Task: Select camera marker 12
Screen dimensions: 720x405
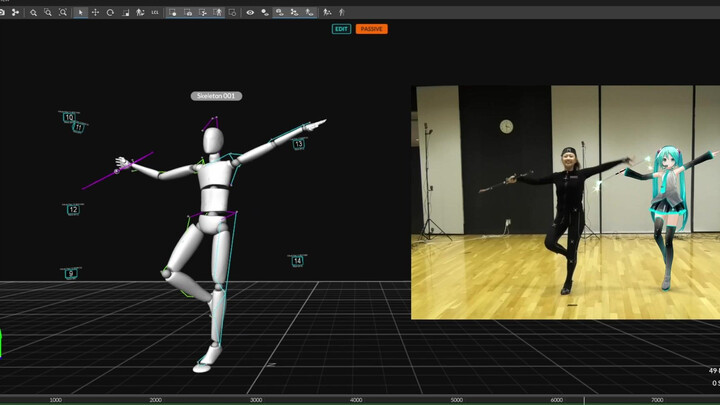Action: coord(73,210)
